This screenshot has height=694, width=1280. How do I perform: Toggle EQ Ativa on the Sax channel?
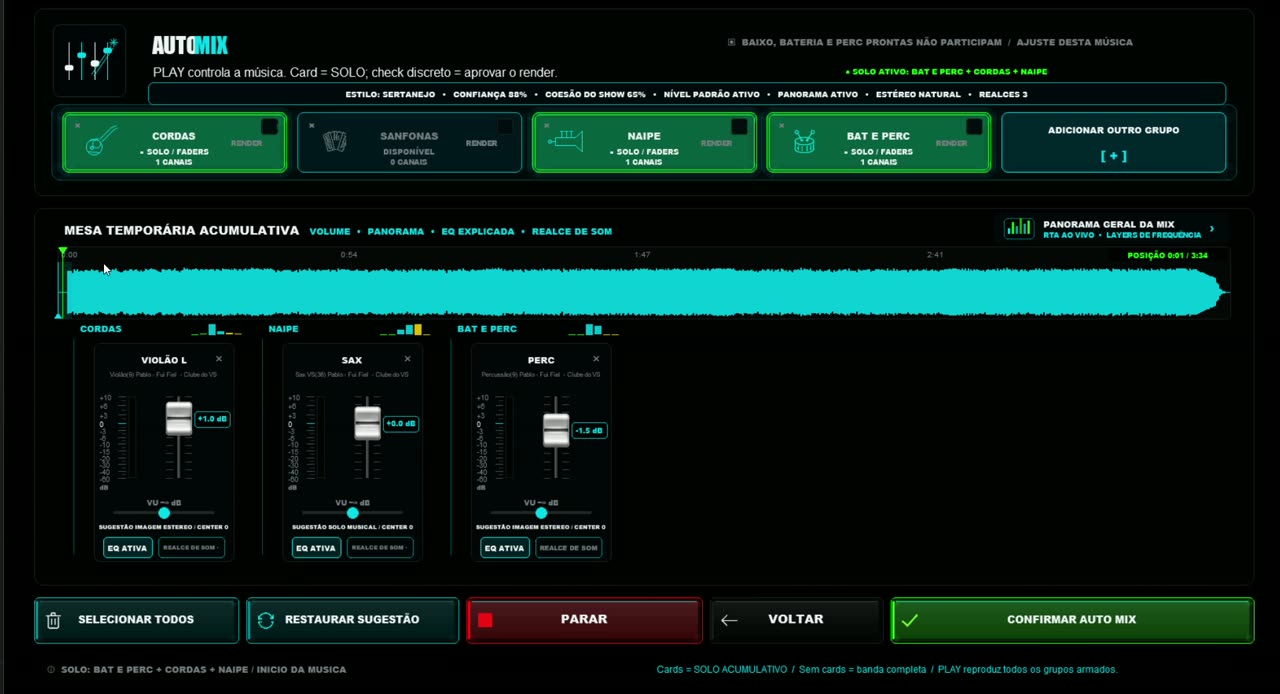316,548
